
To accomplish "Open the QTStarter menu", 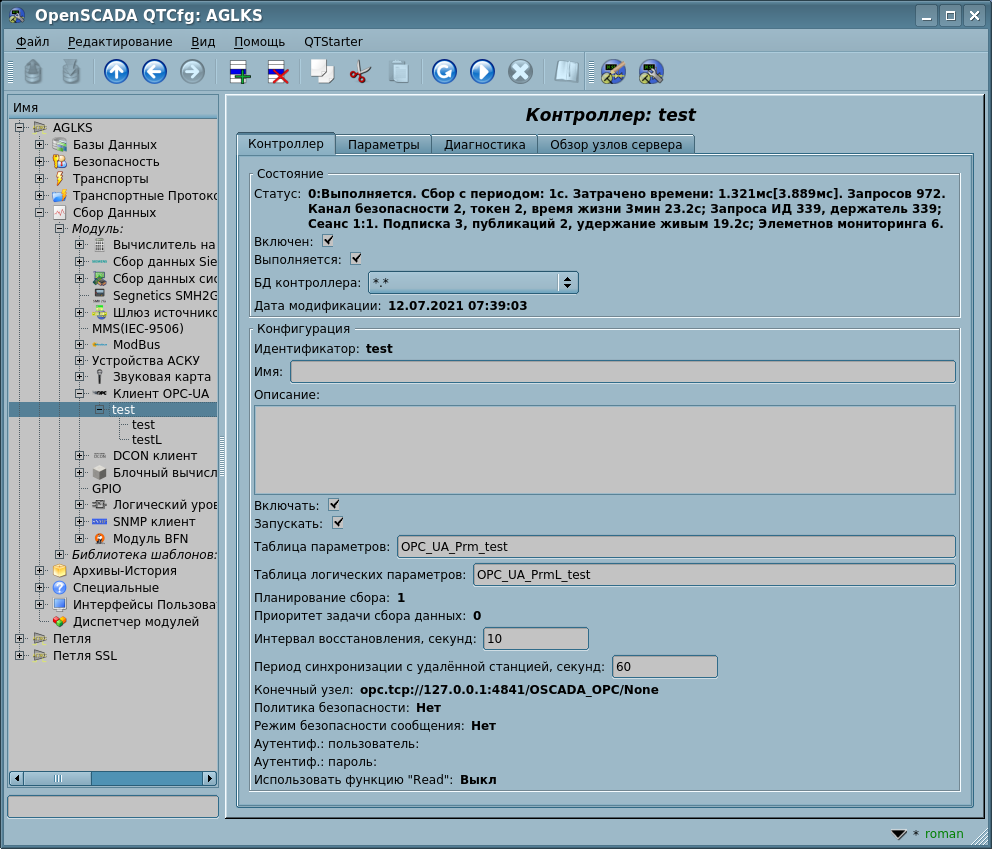I will pyautogui.click(x=333, y=42).
